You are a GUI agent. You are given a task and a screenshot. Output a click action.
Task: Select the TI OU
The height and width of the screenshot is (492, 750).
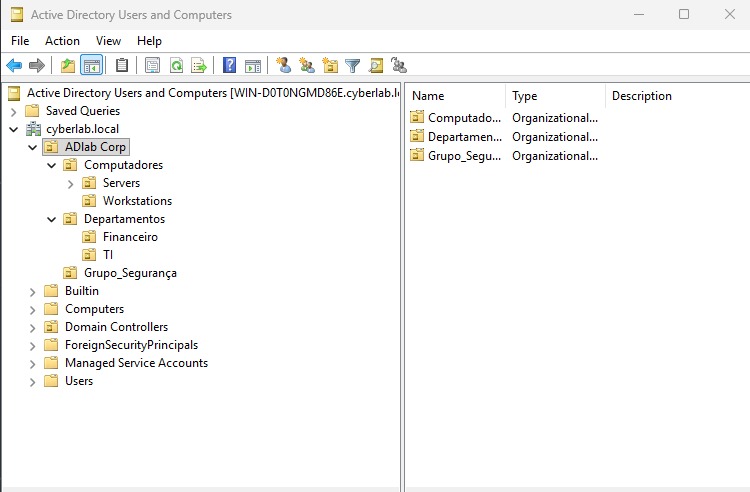[x=108, y=255]
